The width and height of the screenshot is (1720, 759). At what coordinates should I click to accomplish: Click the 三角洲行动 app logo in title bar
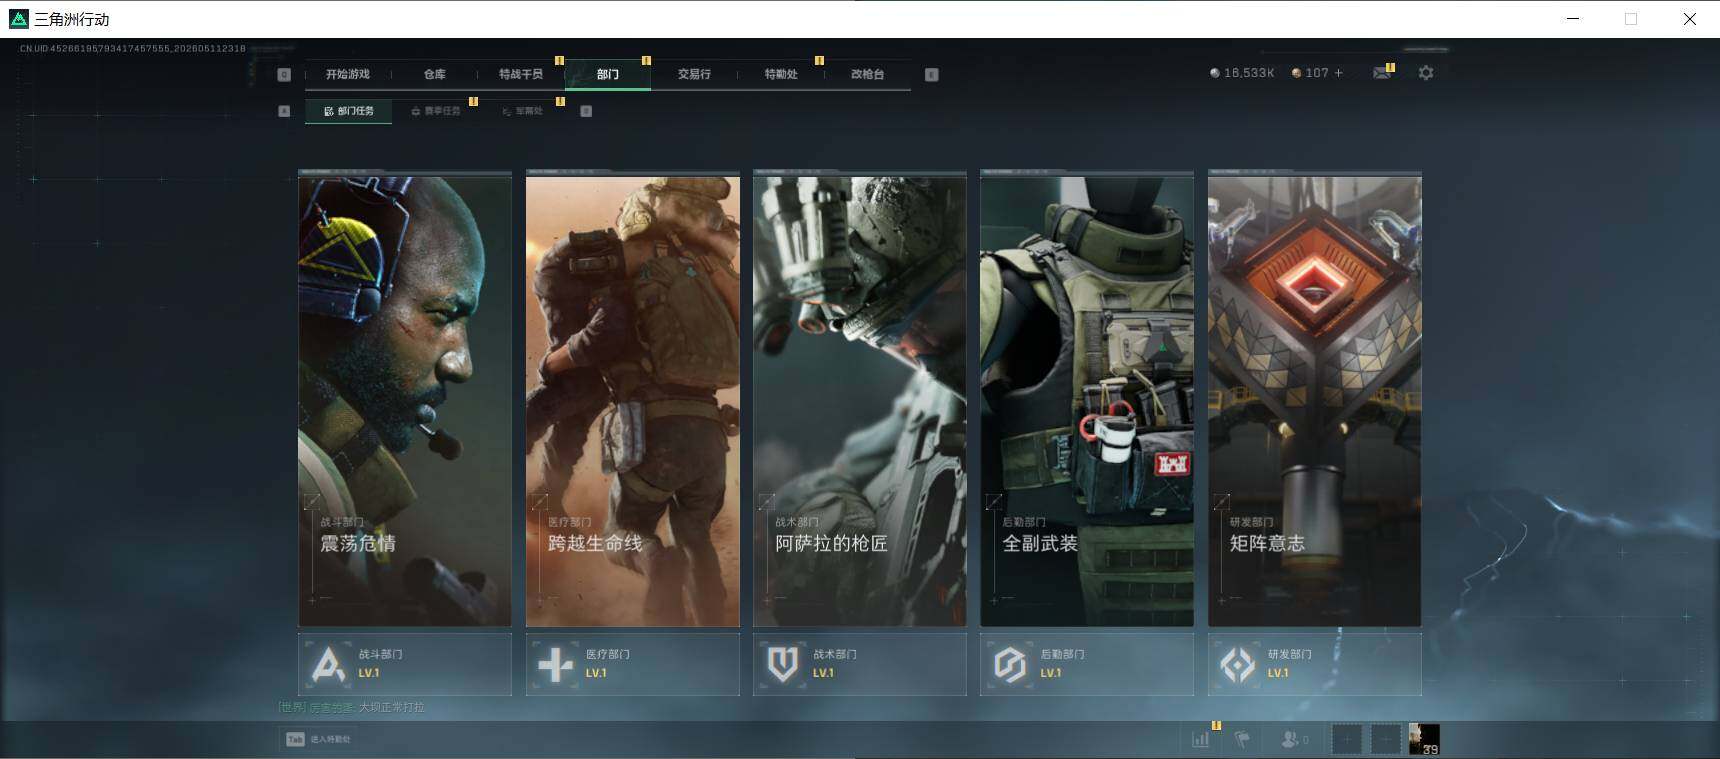point(18,19)
